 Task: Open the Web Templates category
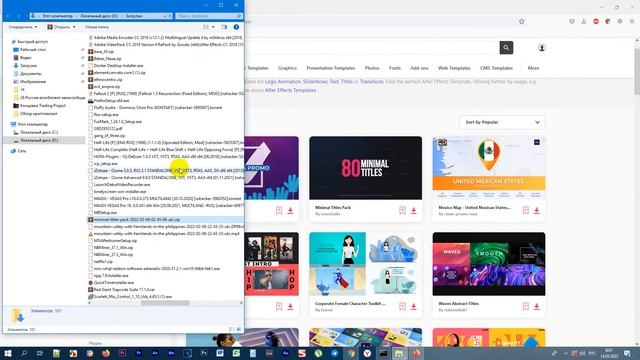[454, 68]
